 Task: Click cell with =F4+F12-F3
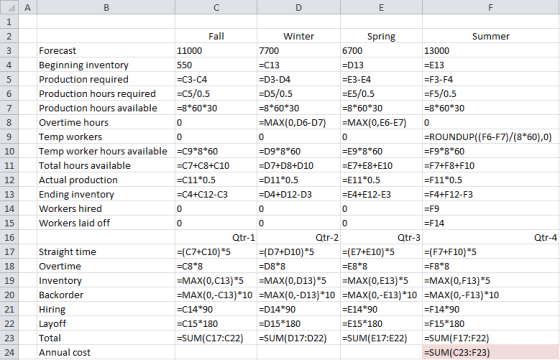point(491,194)
